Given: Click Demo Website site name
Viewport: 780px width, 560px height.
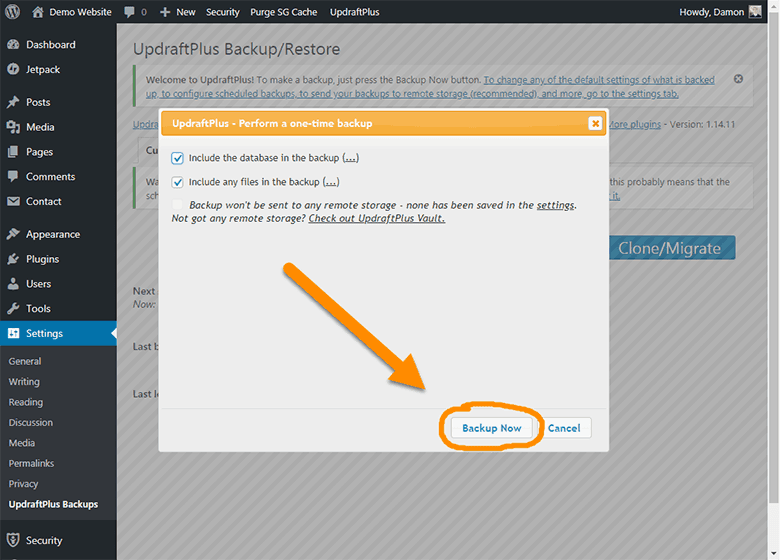Looking at the screenshot, I should [x=80, y=12].
